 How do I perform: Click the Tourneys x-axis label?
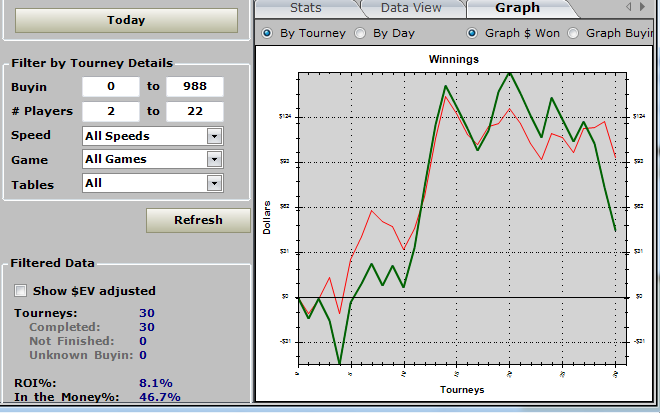(462, 390)
